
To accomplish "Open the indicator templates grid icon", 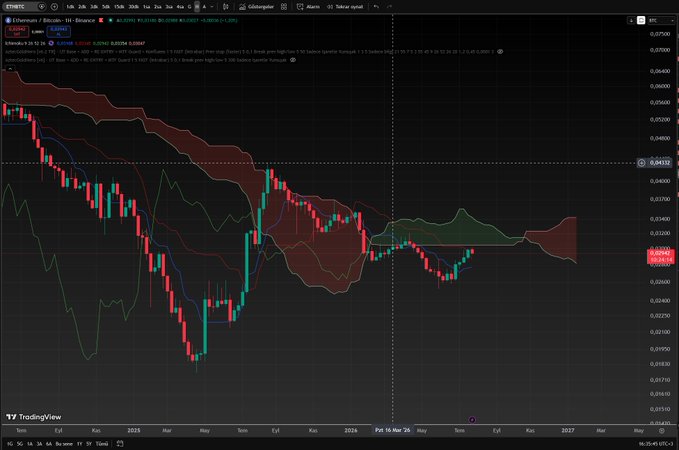I will [284, 7].
